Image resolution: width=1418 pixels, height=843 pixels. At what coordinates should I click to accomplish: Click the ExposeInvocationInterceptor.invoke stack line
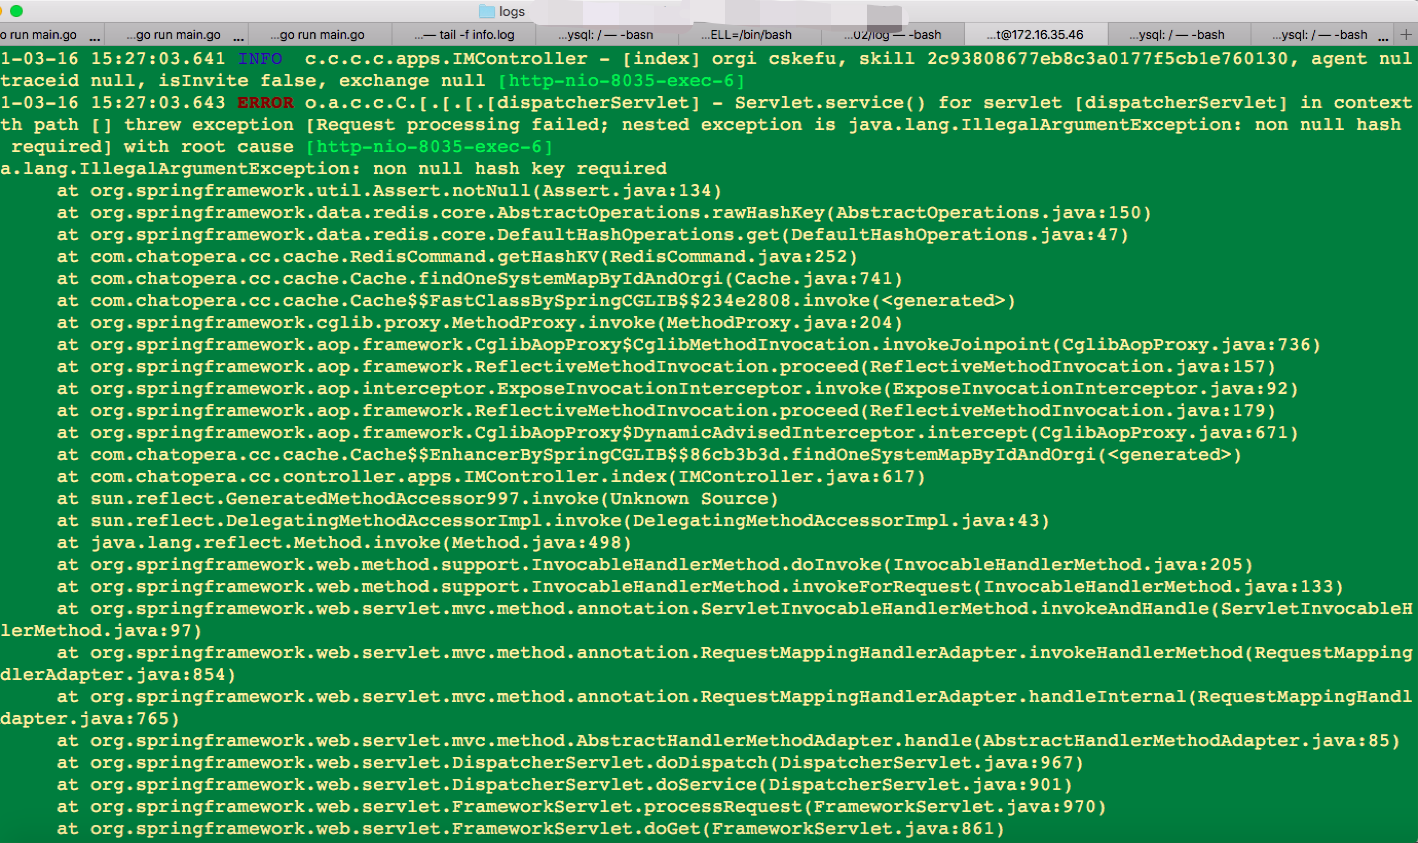677,389
